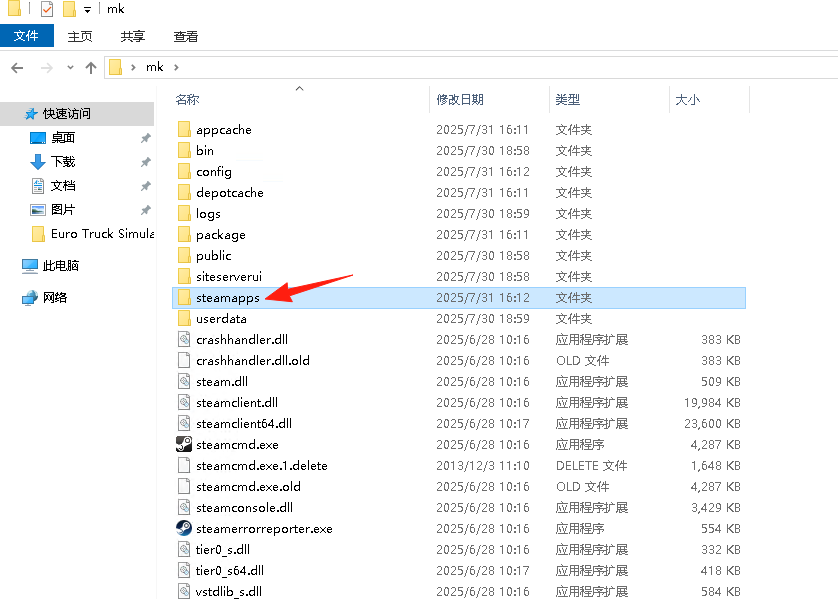Select the logs folder icon
This screenshot has height=602, width=838.
coord(184,213)
